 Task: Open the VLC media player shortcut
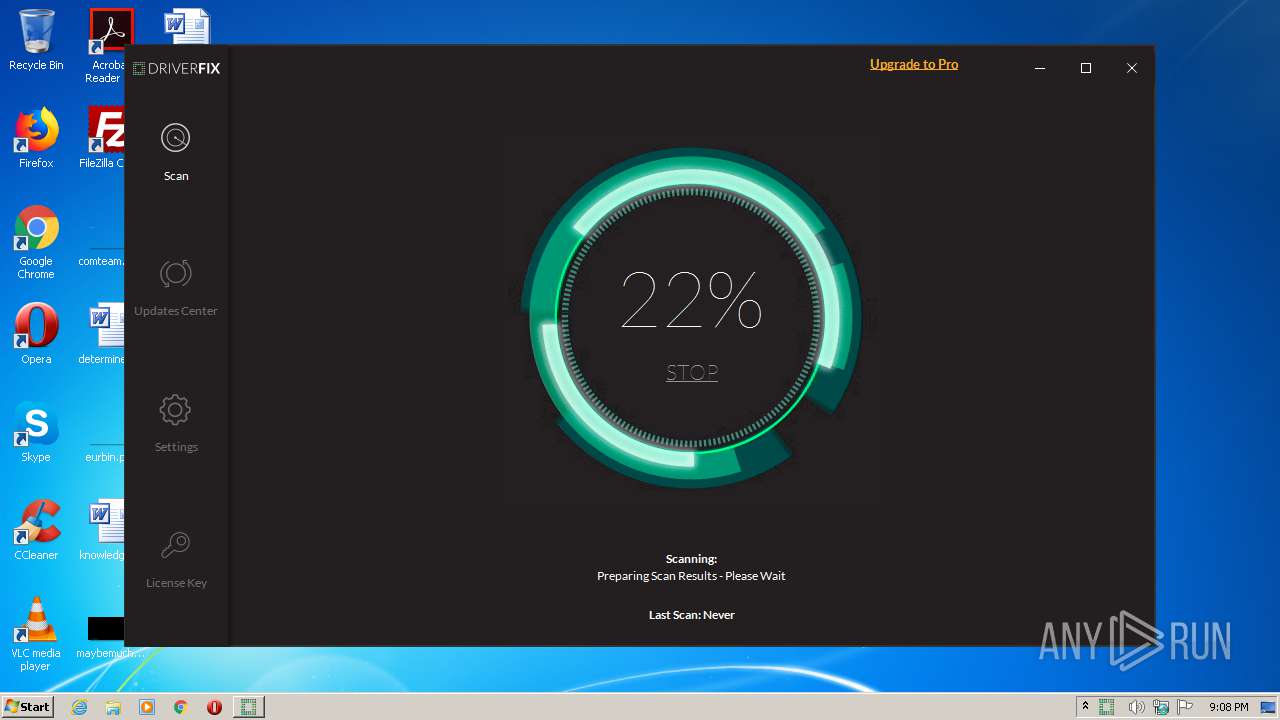tap(36, 634)
